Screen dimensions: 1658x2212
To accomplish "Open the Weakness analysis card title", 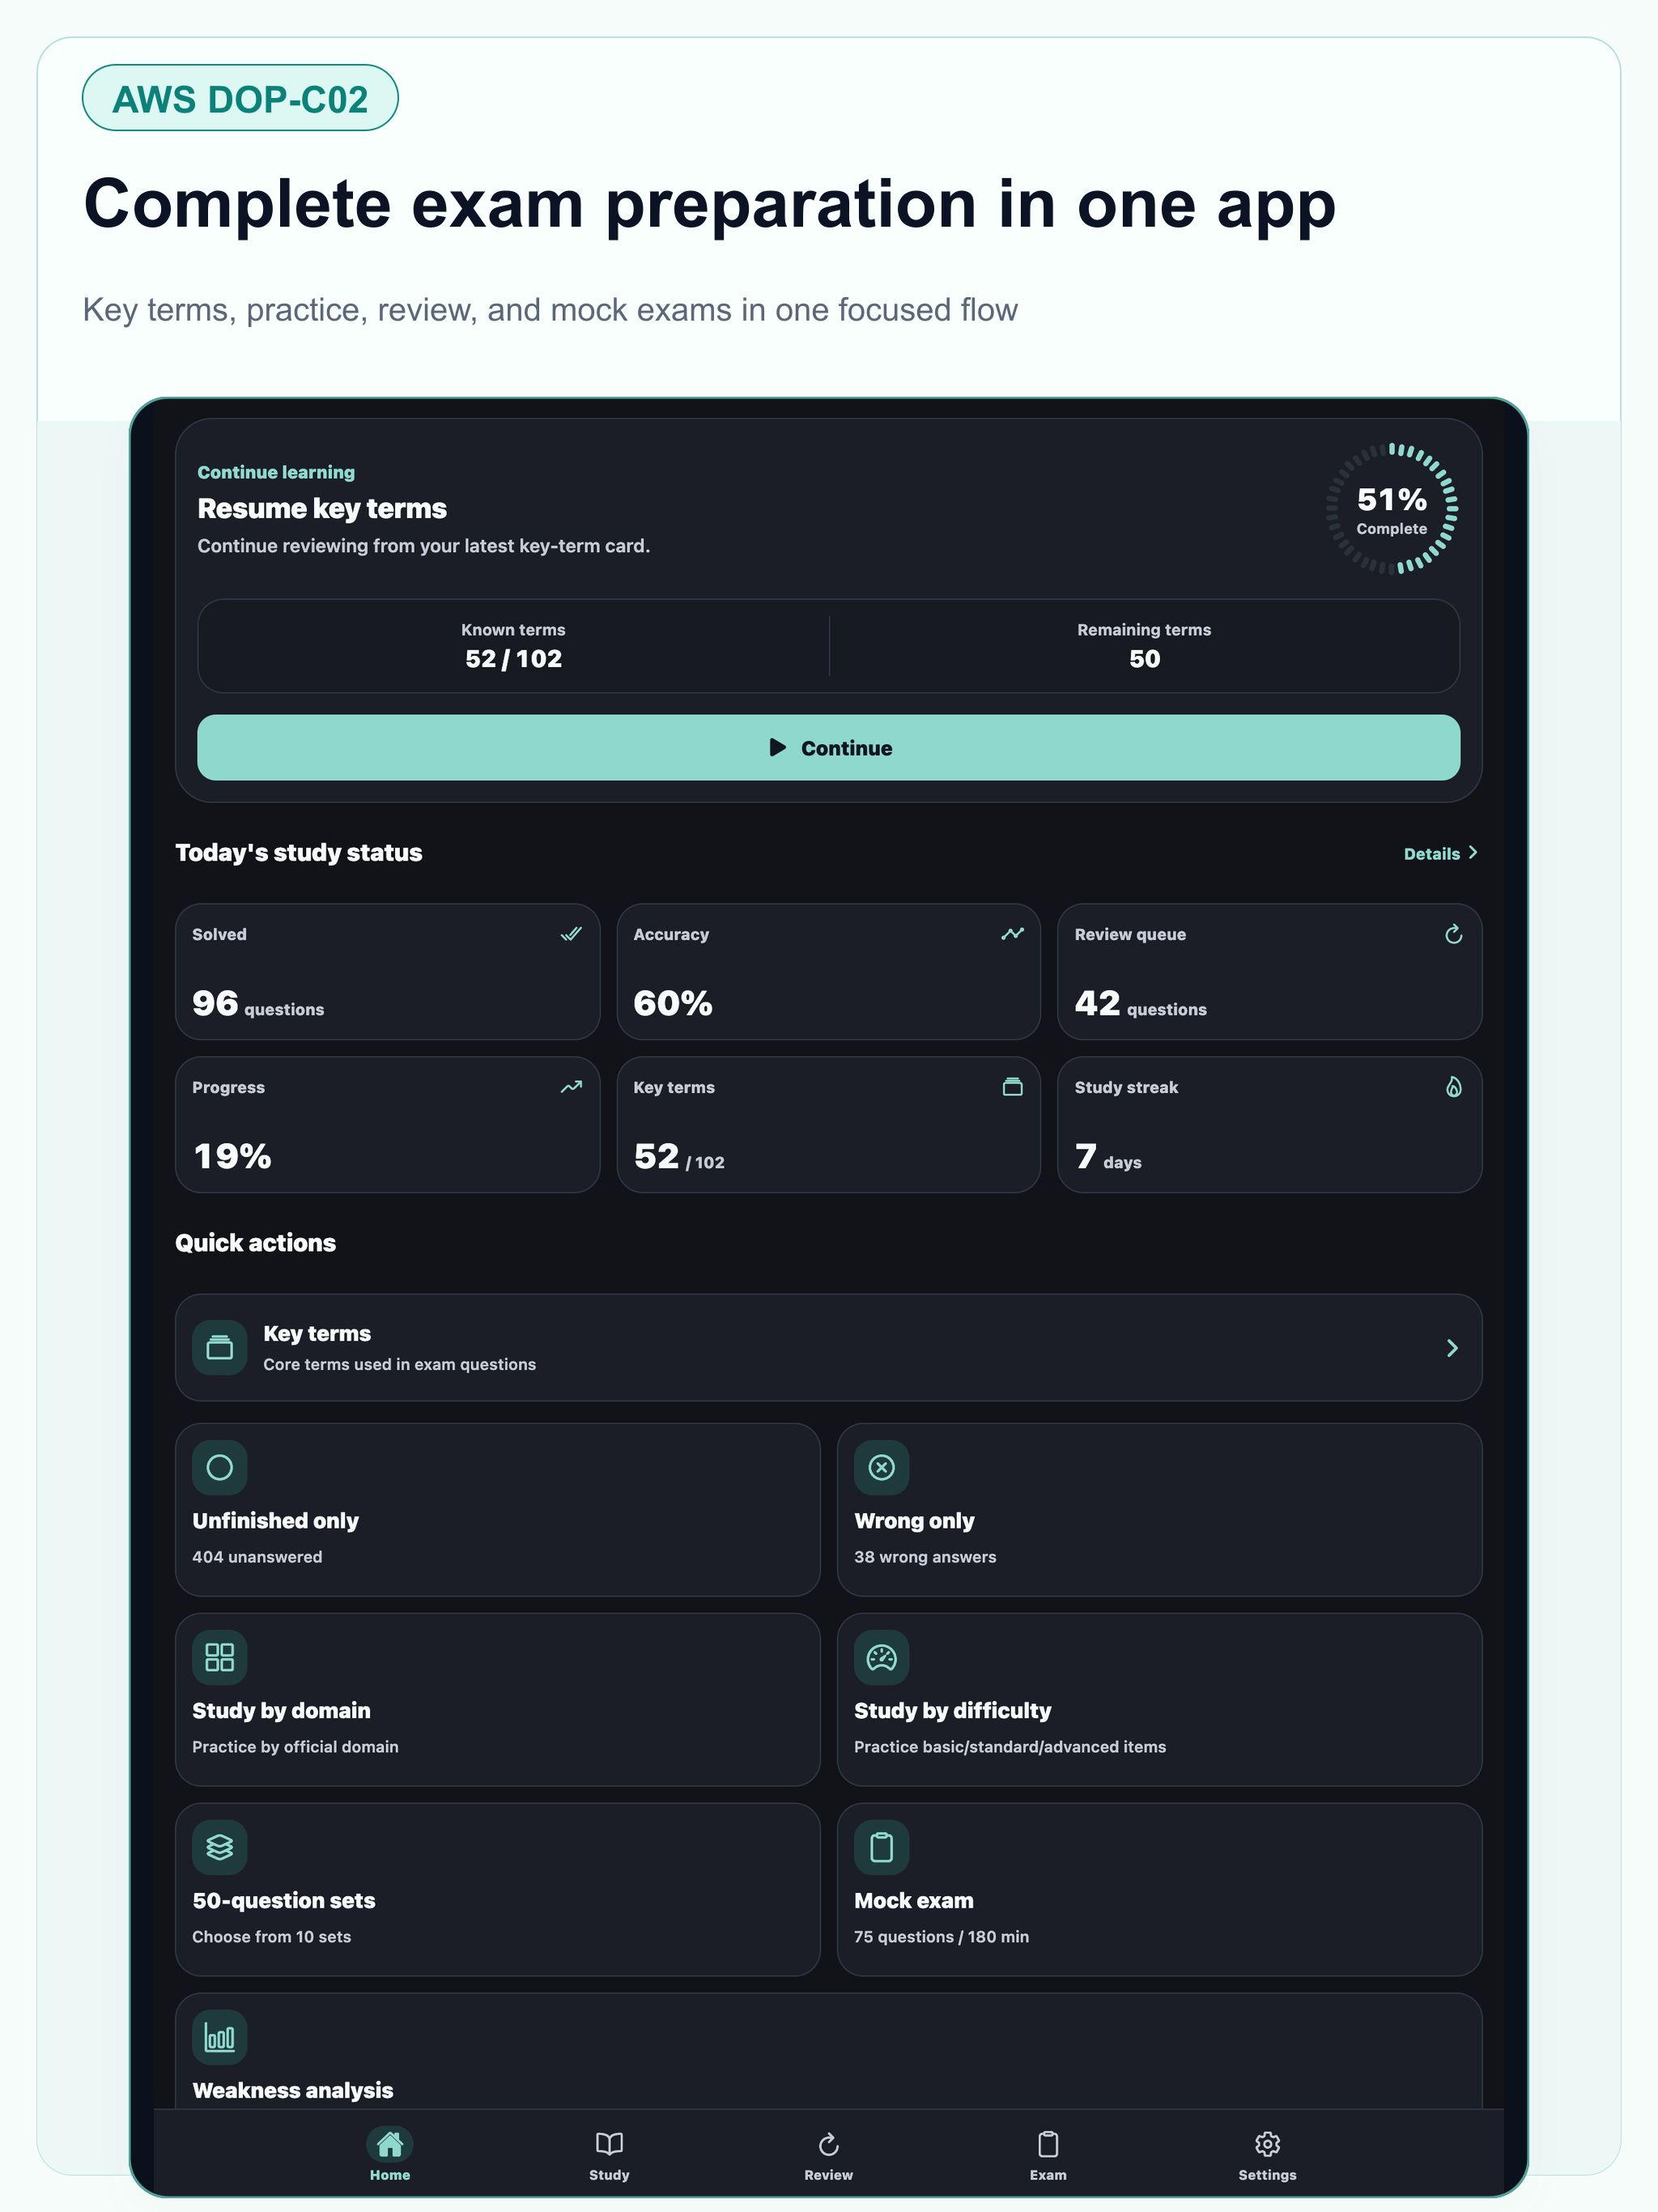I will [x=292, y=2090].
